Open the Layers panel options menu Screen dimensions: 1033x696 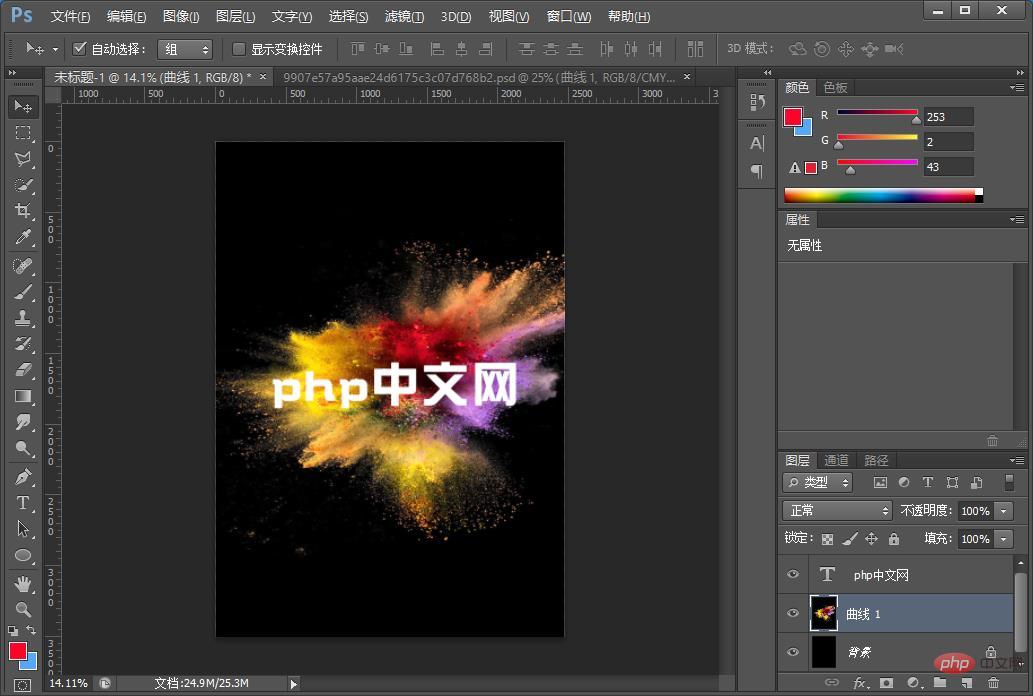[x=1017, y=460]
